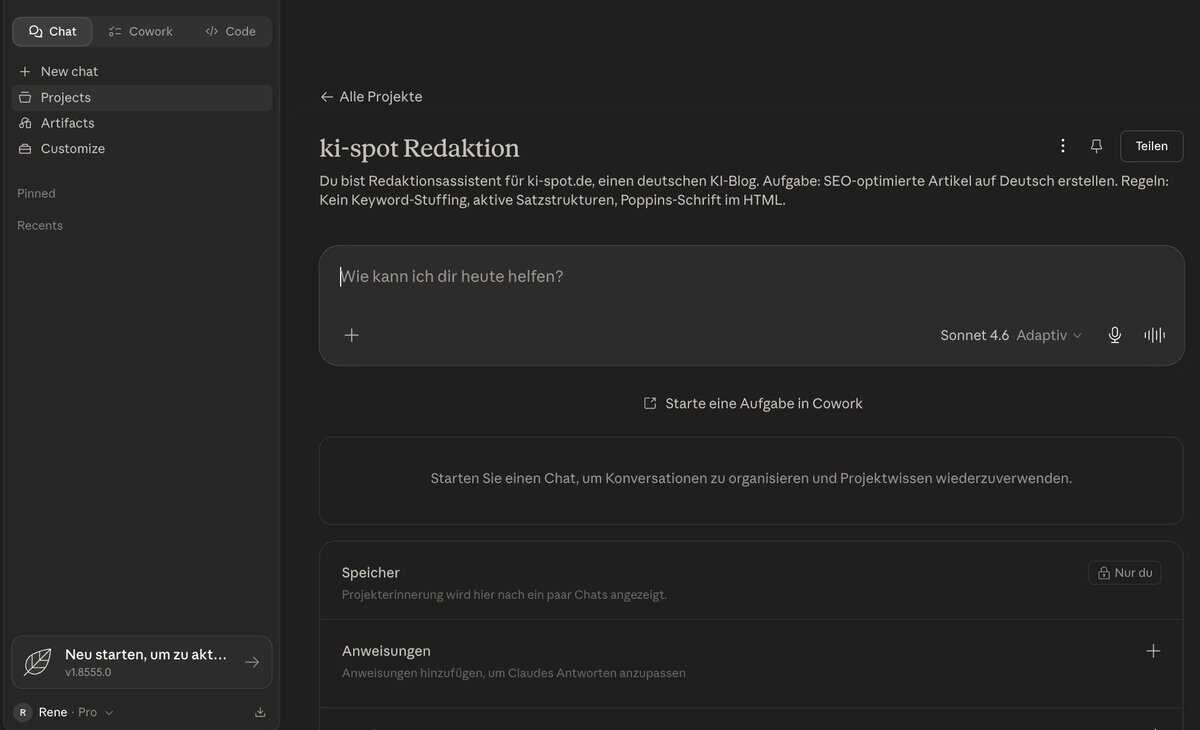This screenshot has height=730, width=1200.
Task: Open Artifacts in the sidebar
Action: tap(141, 123)
